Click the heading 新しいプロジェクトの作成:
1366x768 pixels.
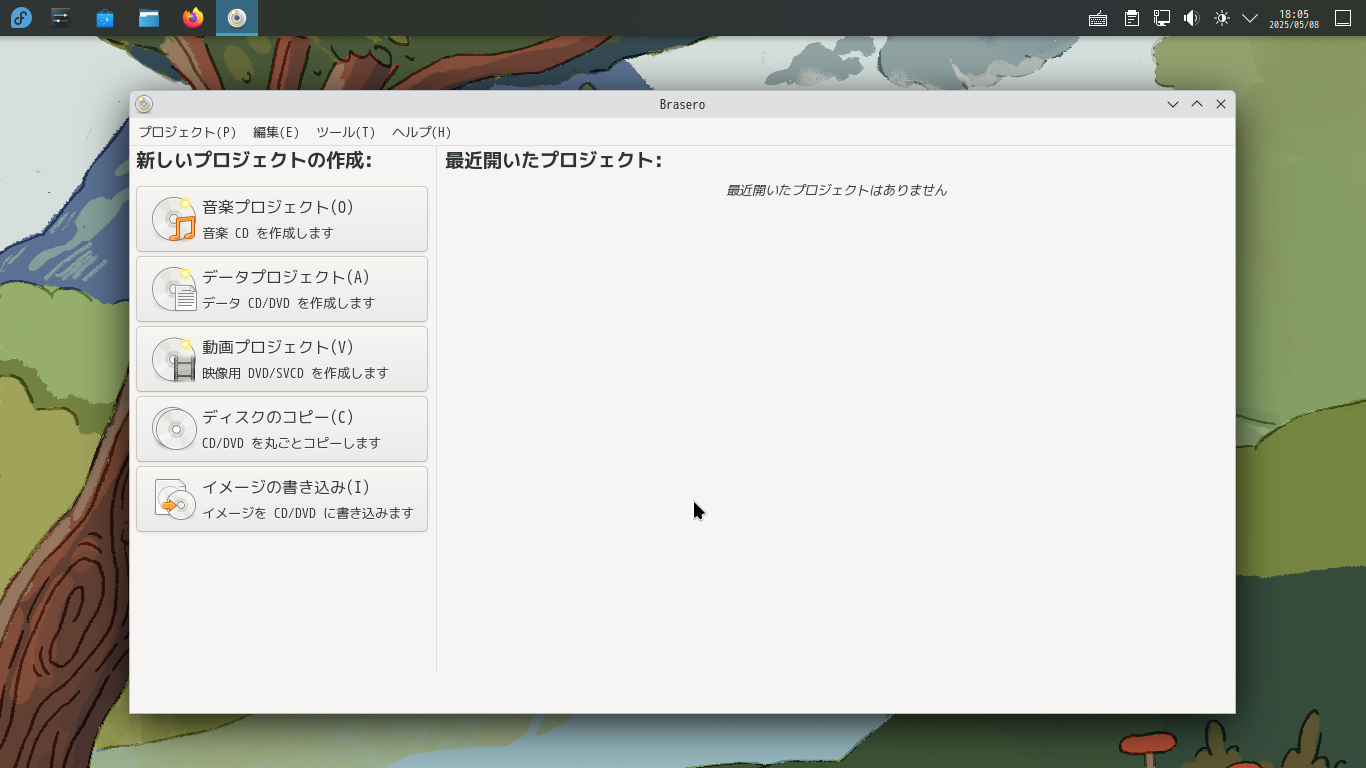(254, 160)
